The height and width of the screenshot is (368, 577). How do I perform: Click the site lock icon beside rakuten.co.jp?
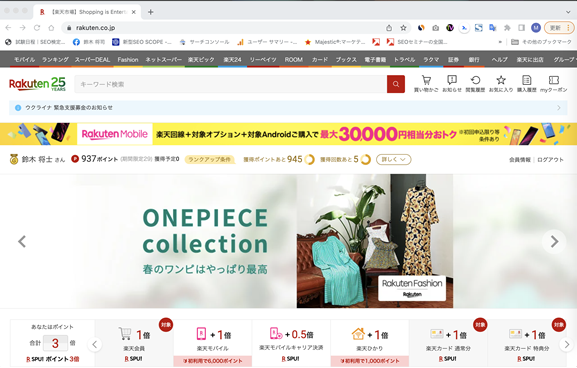click(69, 28)
